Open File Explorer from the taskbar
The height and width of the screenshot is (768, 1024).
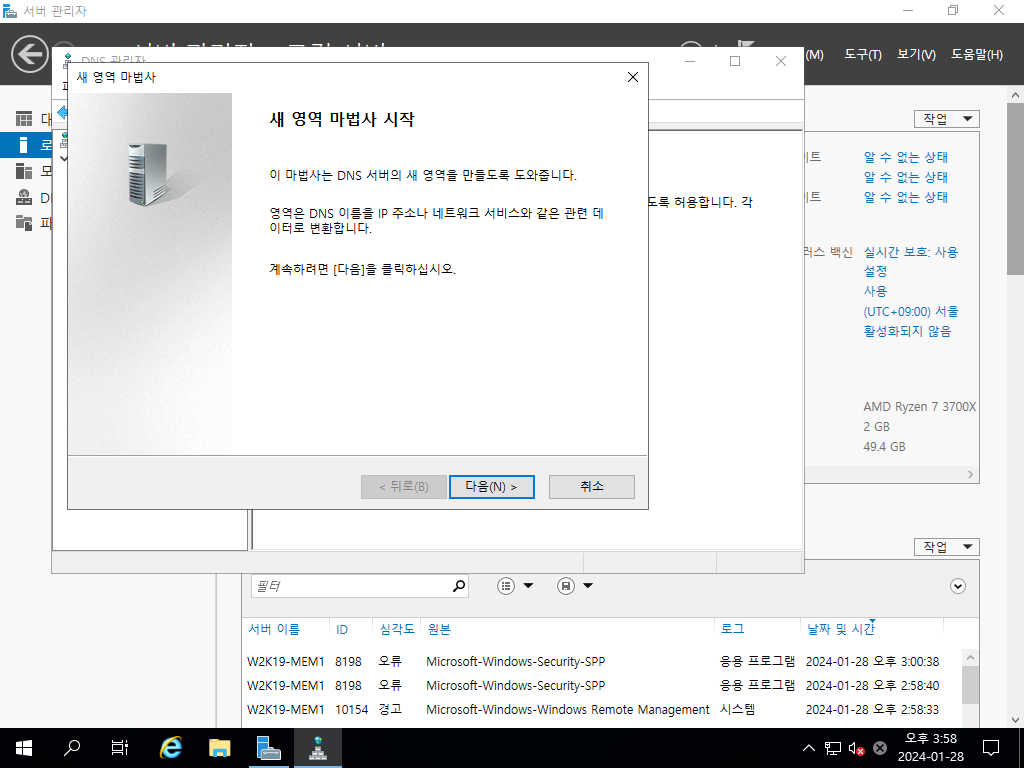219,748
